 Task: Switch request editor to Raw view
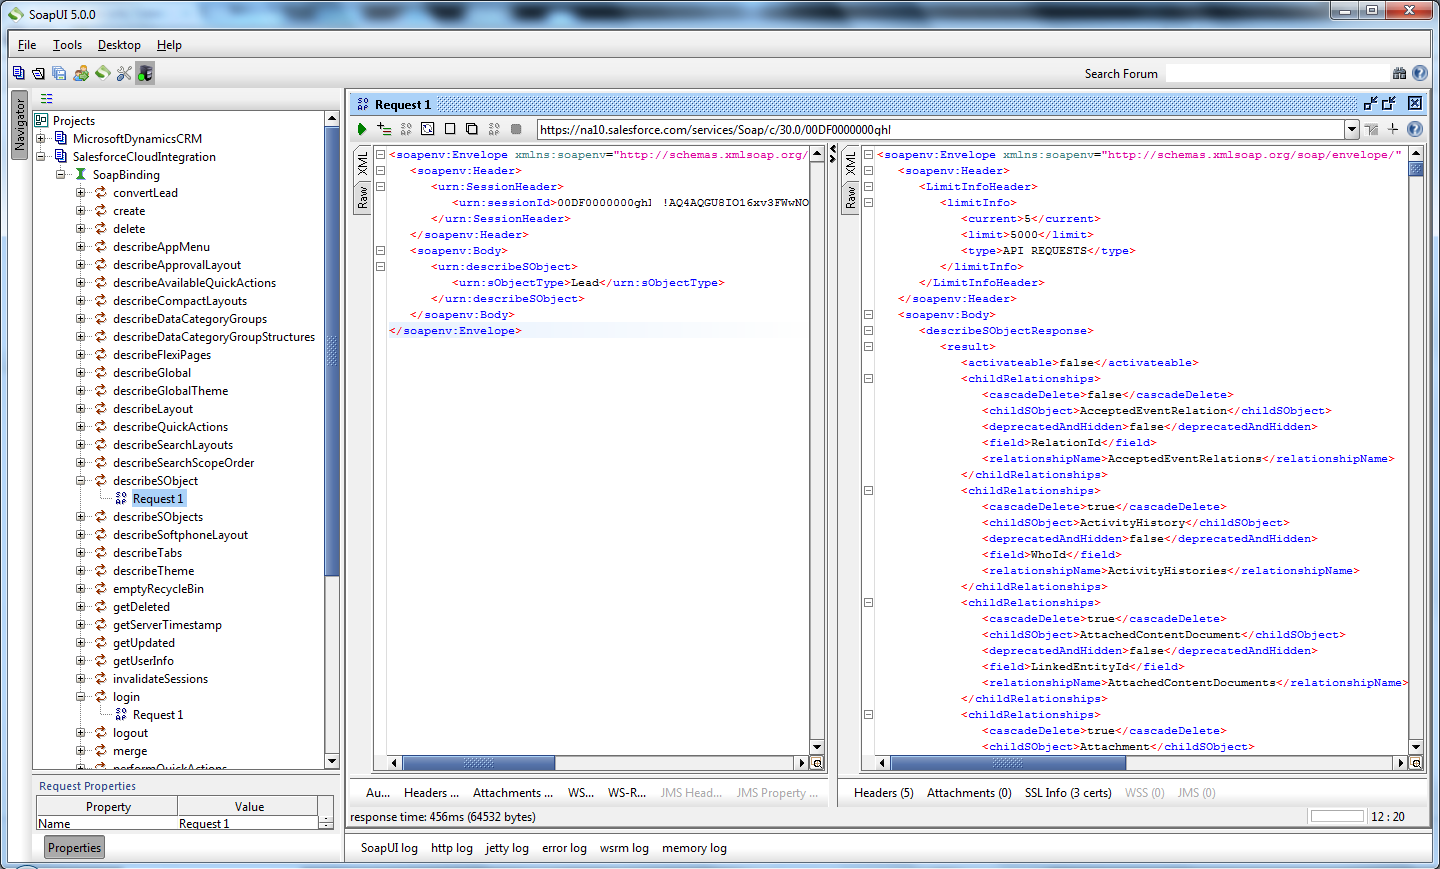pos(362,197)
